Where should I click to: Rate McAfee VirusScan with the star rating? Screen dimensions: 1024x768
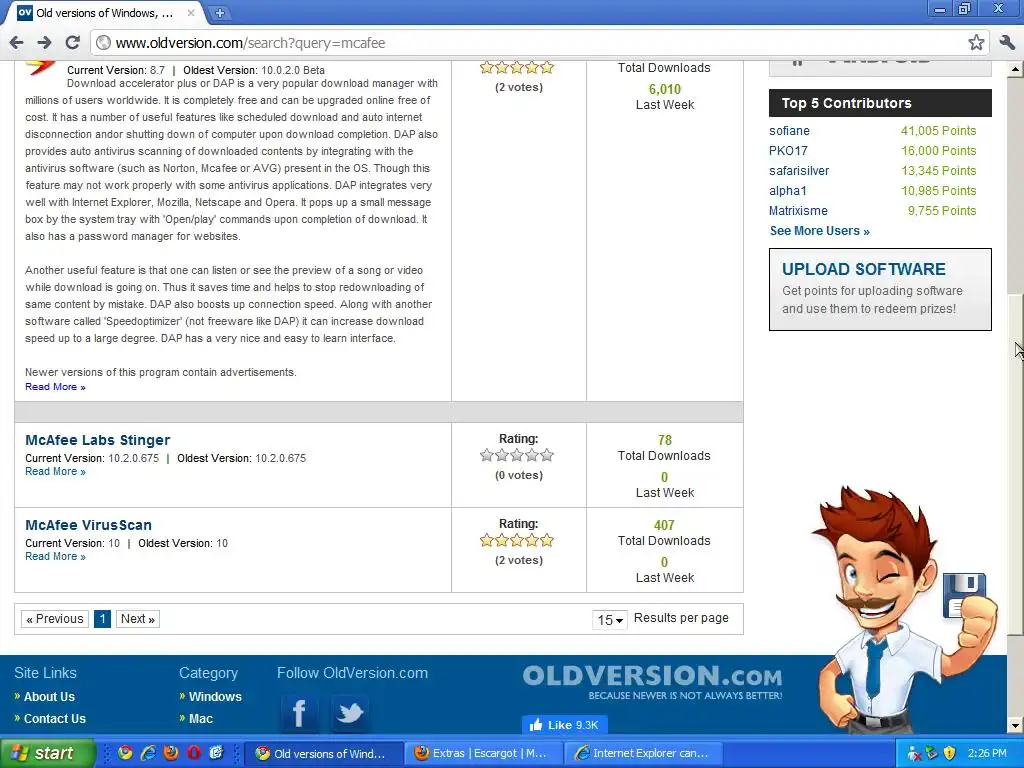(x=517, y=540)
